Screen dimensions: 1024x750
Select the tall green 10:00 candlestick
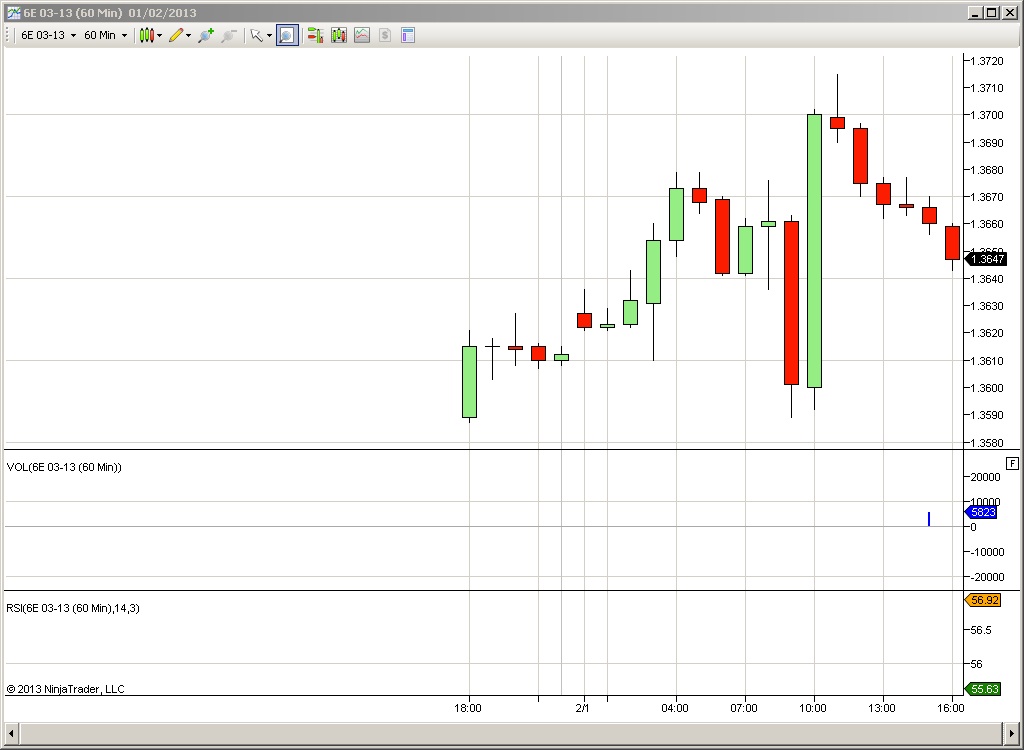pos(814,251)
